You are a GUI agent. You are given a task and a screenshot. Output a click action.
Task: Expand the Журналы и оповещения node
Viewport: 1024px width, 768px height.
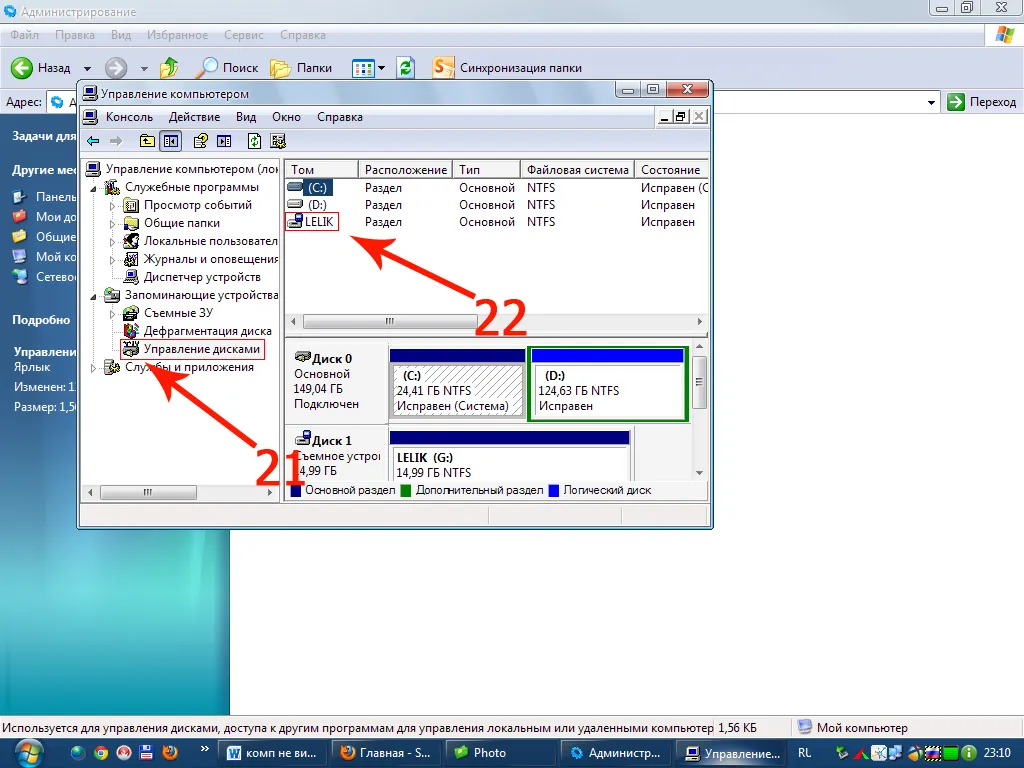[112, 260]
